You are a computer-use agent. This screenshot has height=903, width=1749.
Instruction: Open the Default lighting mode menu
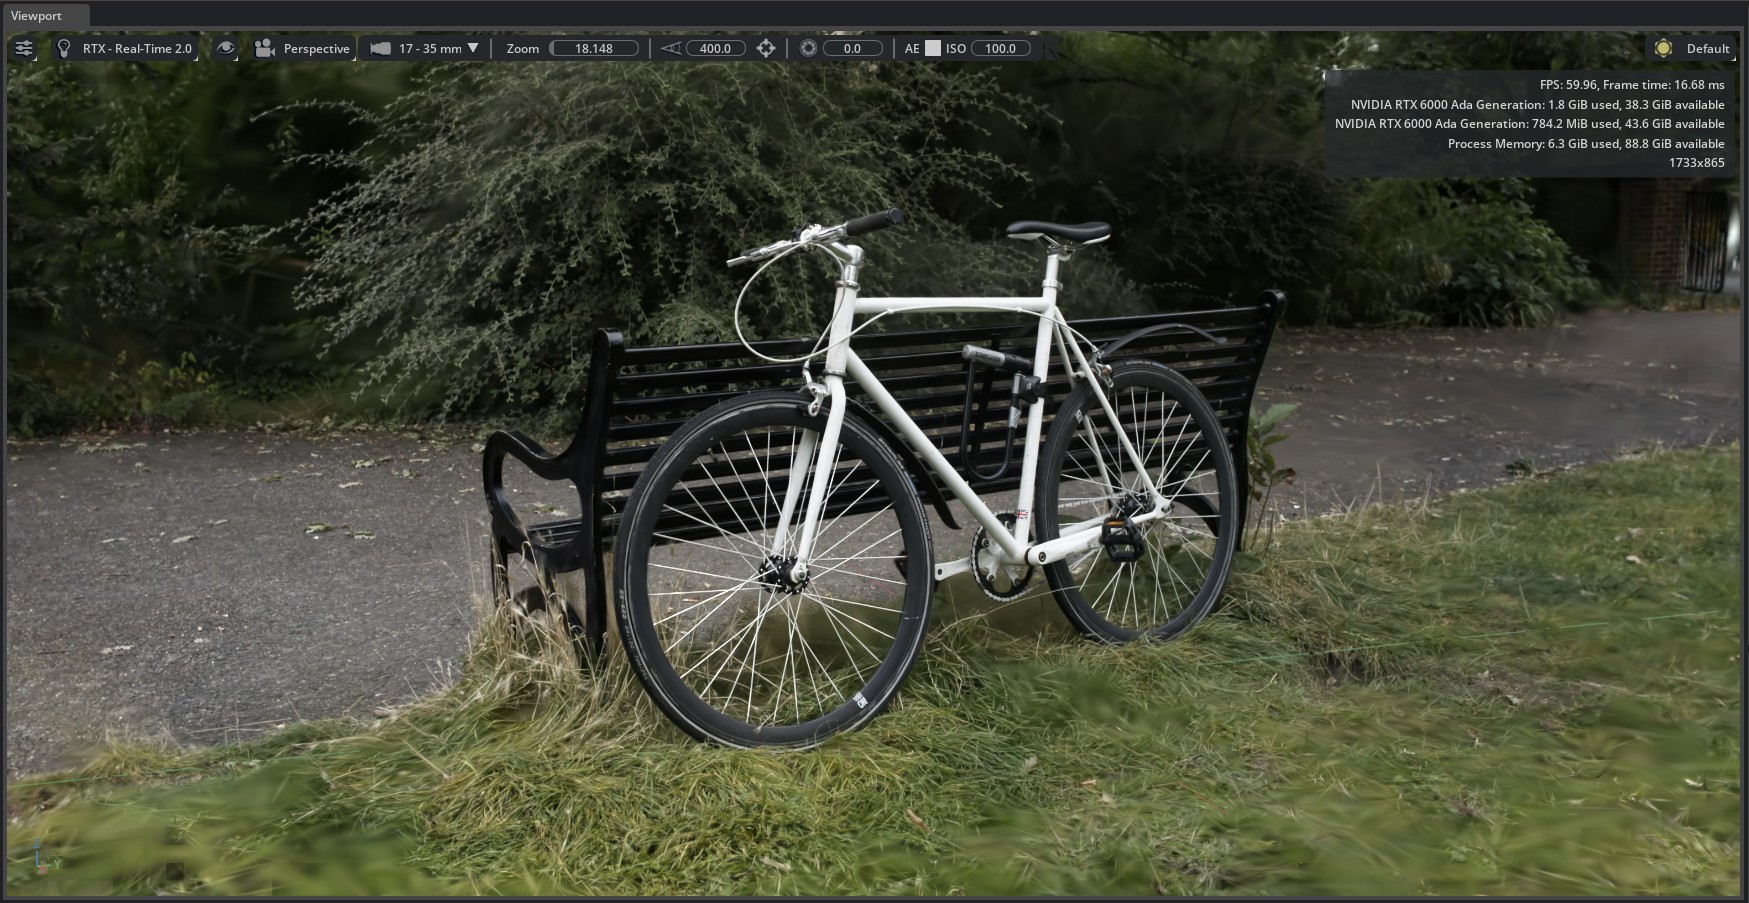[x=1707, y=48]
